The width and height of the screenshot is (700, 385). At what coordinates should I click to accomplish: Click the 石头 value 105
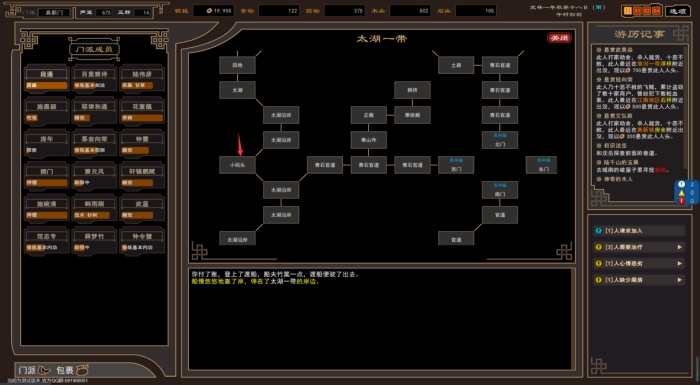click(476, 11)
